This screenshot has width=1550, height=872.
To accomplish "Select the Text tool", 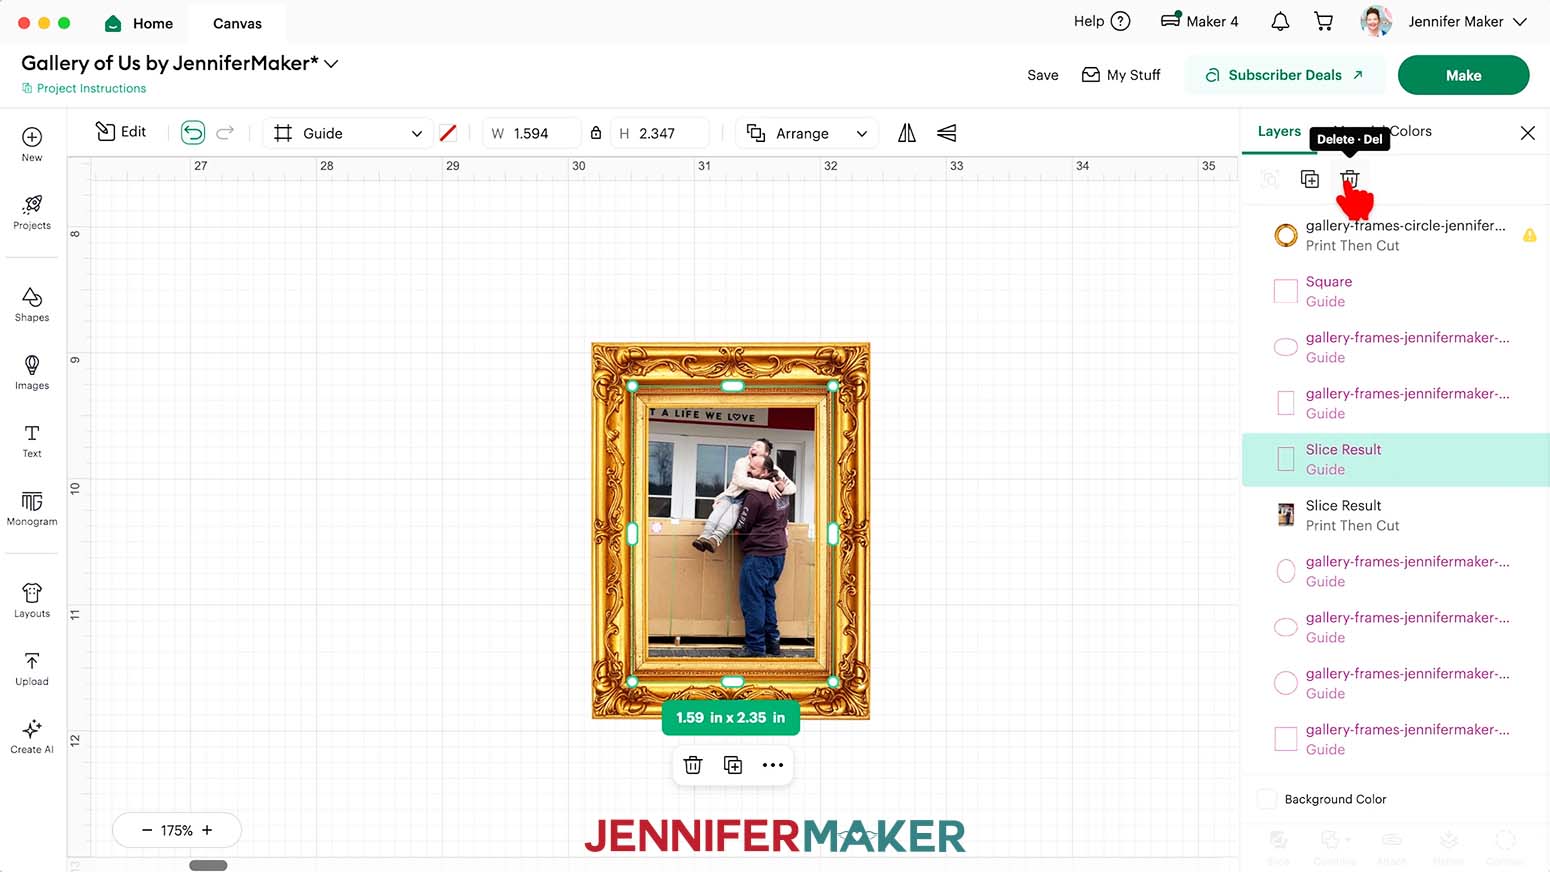I will click(x=32, y=440).
